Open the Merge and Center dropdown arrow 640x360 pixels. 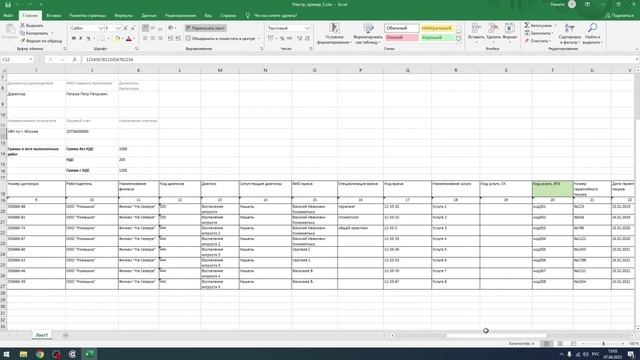(x=259, y=38)
